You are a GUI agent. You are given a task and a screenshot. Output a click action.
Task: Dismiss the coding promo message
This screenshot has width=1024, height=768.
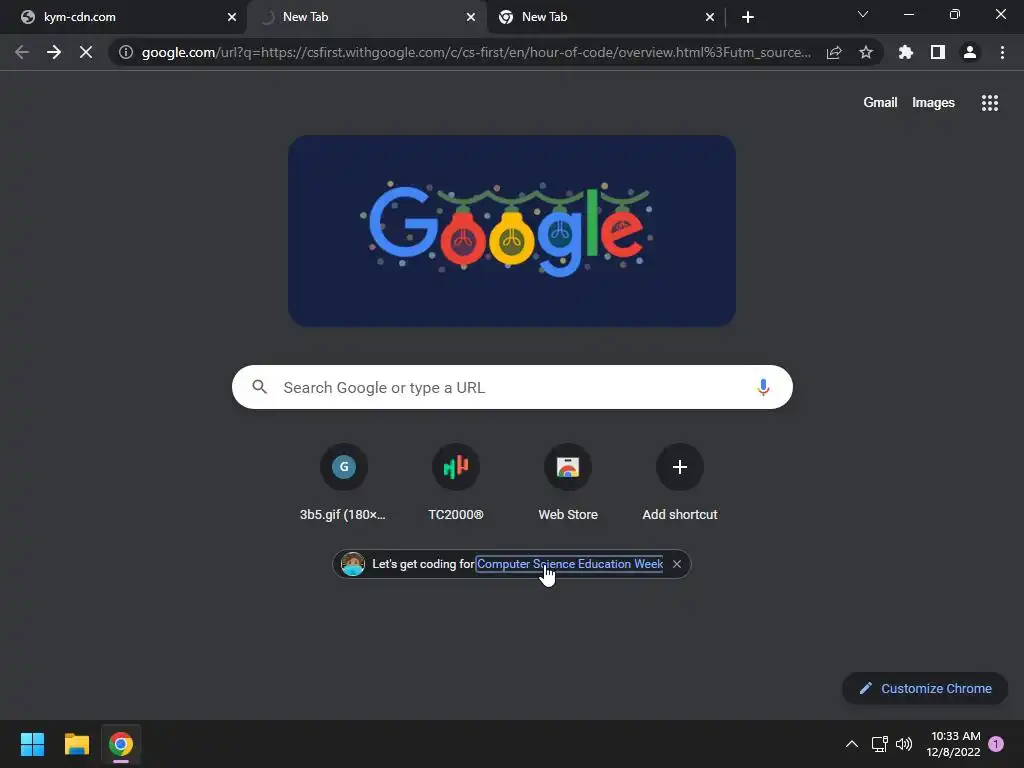click(677, 564)
